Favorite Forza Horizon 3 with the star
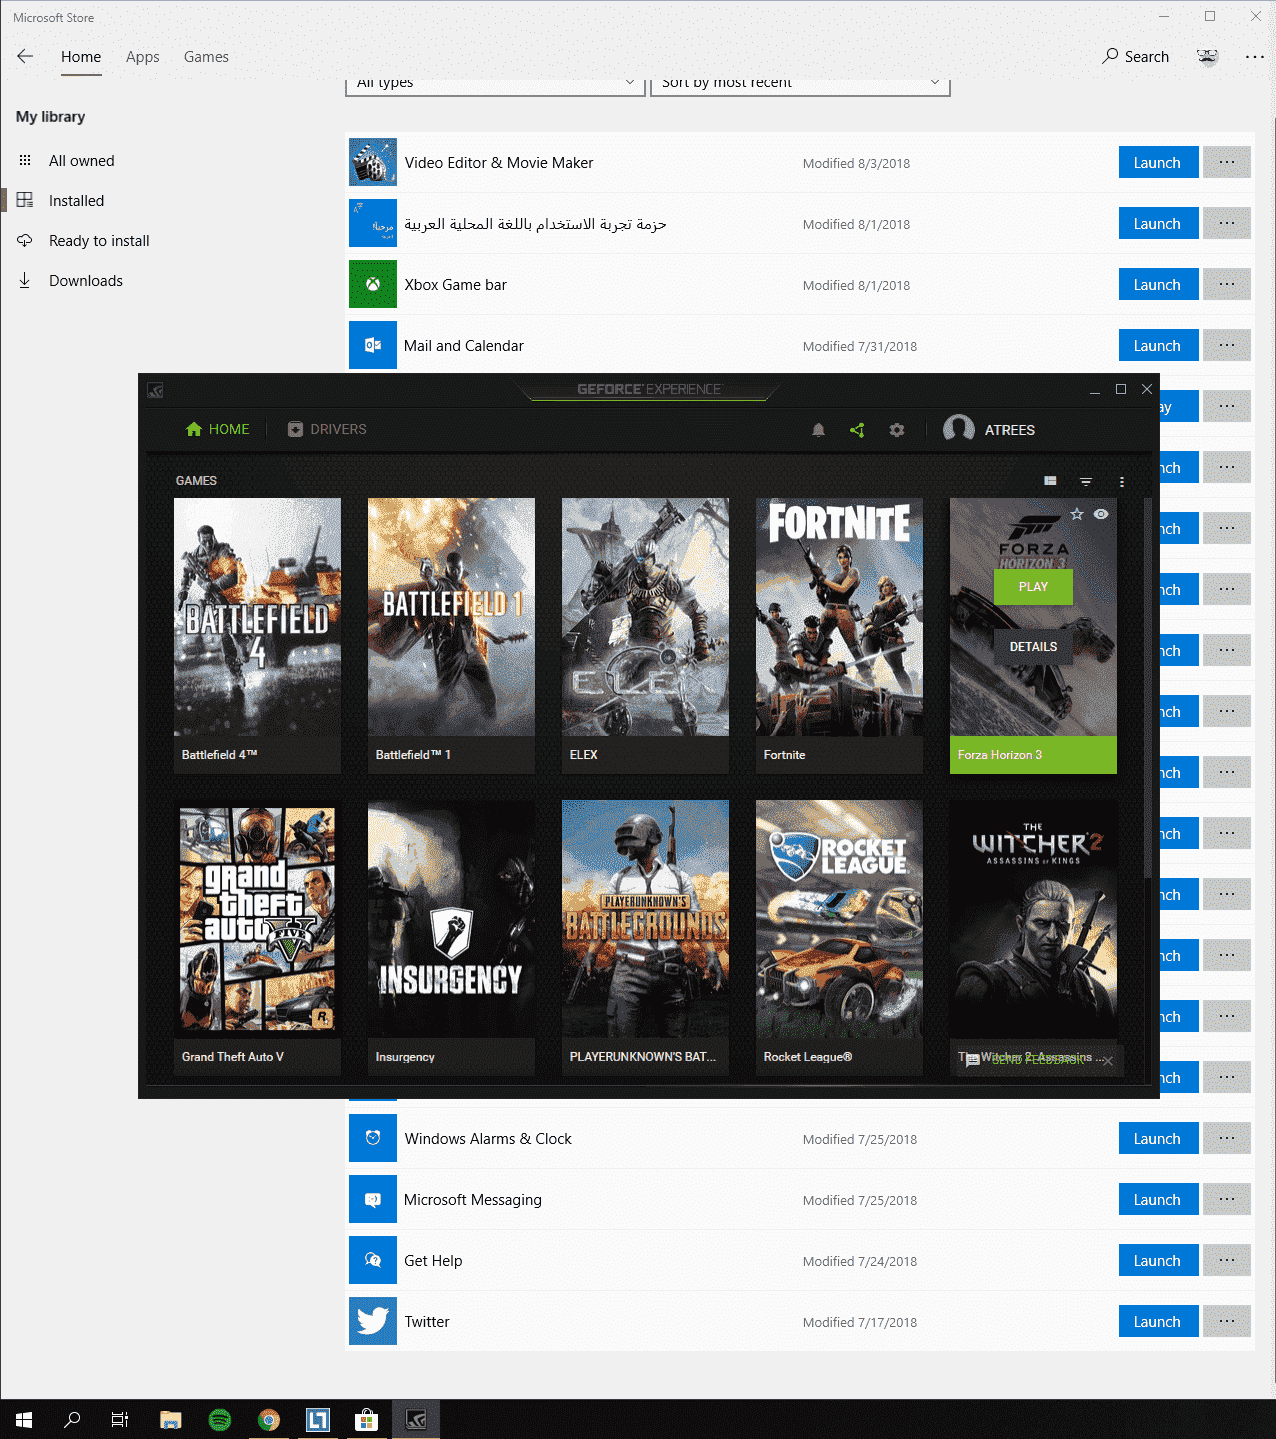 point(1077,514)
